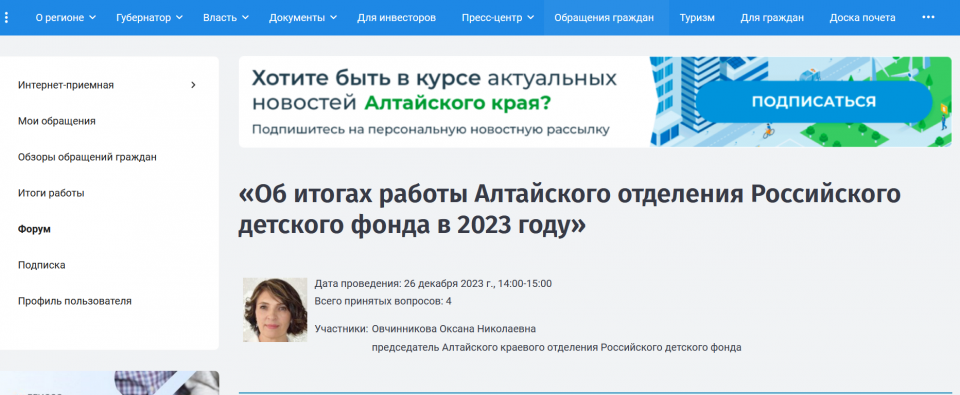Open 'Профиль пользователя' in the sidebar
960x395 pixels.
point(75,301)
